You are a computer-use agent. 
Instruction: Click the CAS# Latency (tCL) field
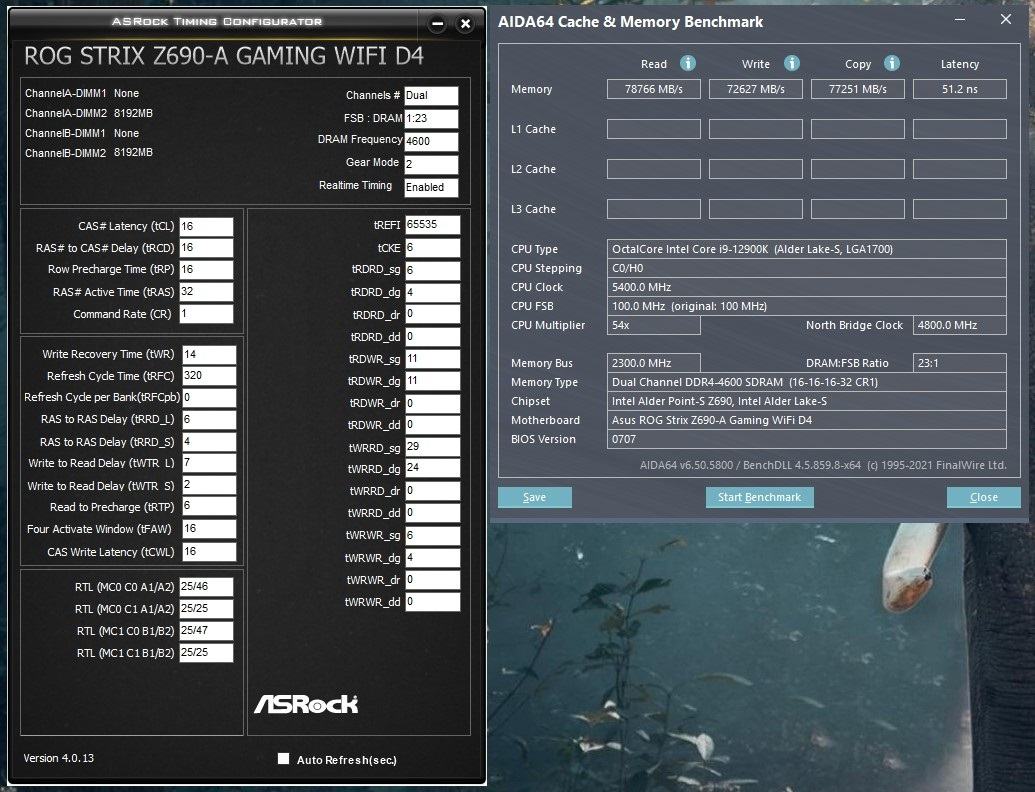point(207,226)
